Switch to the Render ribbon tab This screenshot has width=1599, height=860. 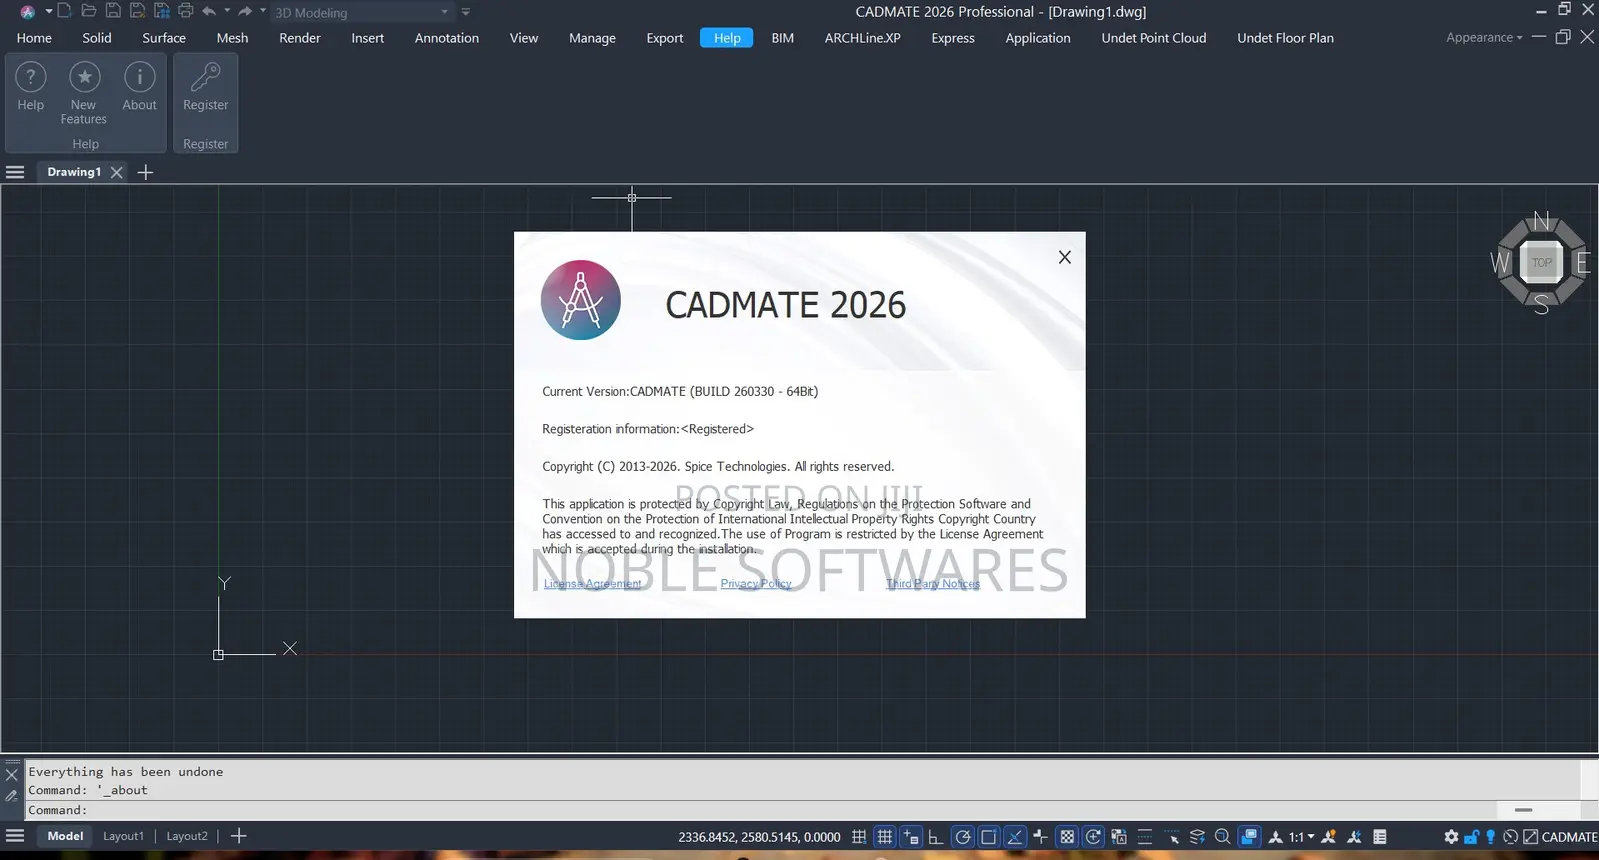[300, 38]
